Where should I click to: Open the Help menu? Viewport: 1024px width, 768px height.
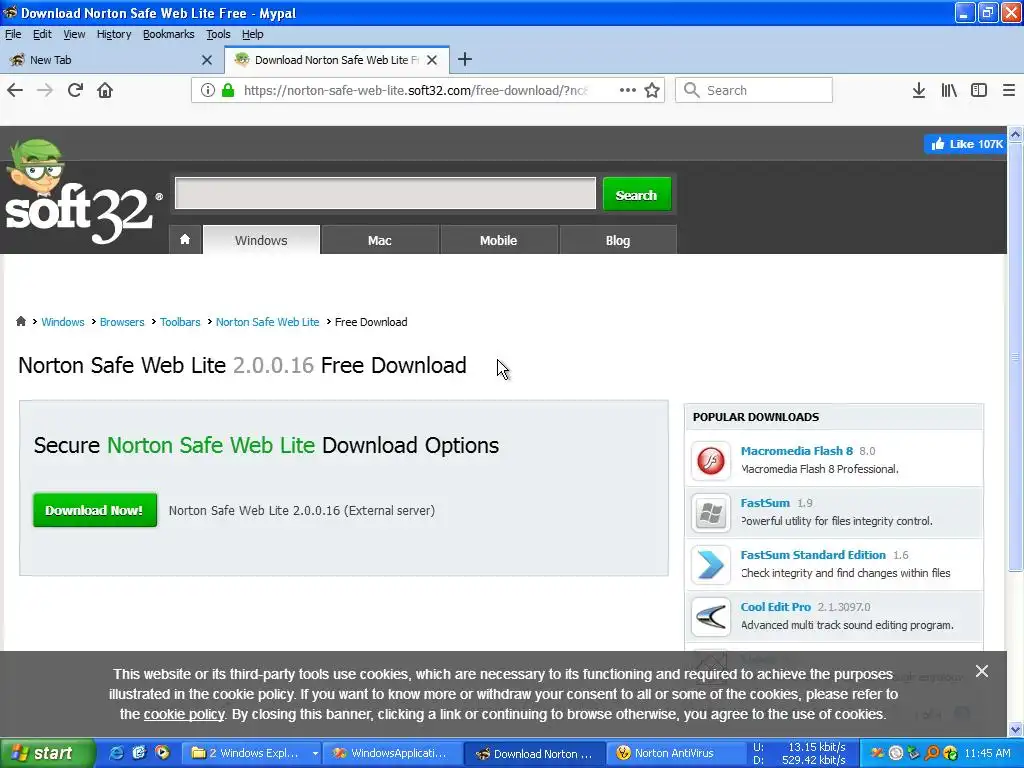(x=252, y=34)
